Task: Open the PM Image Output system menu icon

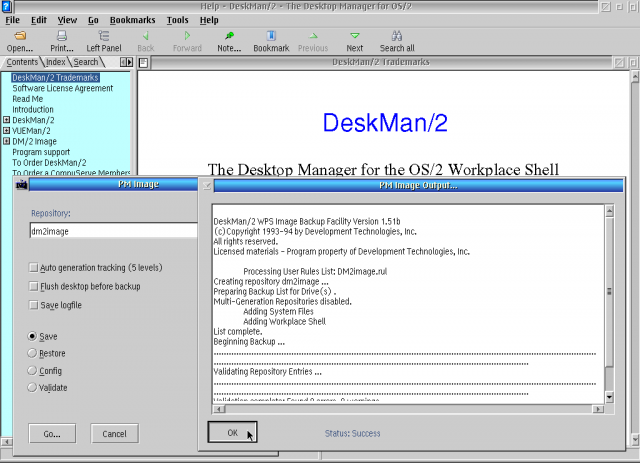Action: (207, 186)
